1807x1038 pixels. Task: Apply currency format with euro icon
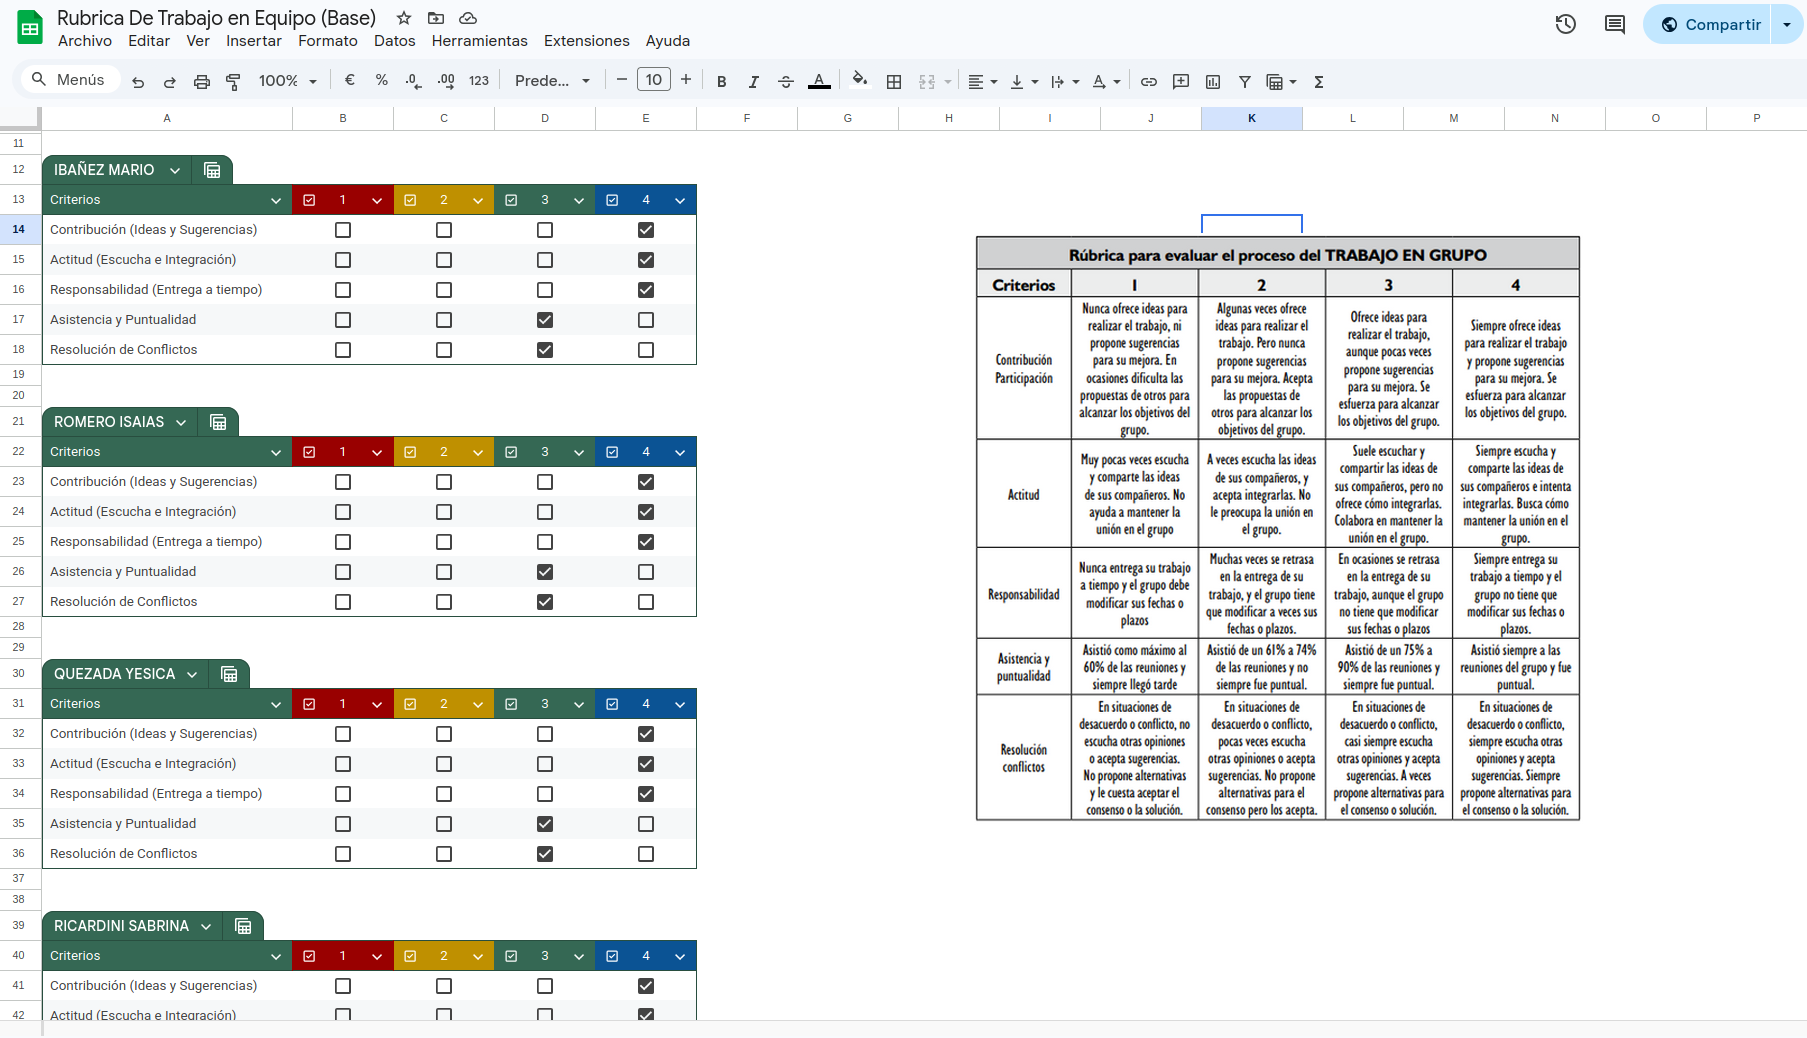pos(350,81)
